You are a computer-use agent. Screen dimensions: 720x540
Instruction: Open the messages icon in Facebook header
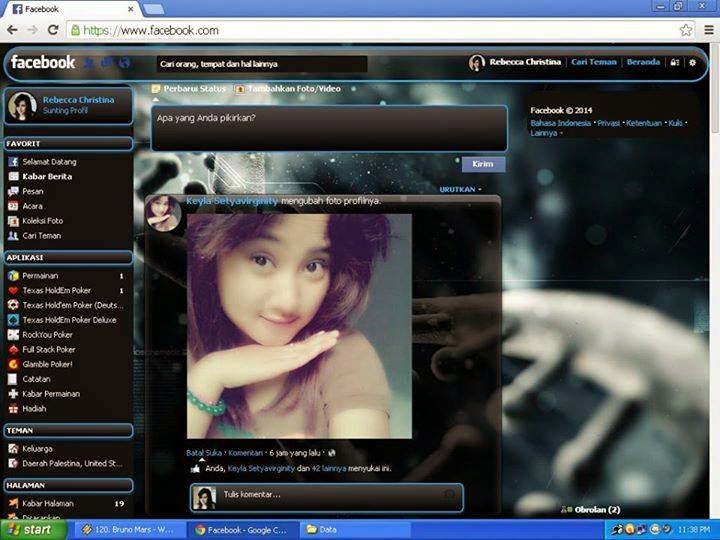(107, 62)
